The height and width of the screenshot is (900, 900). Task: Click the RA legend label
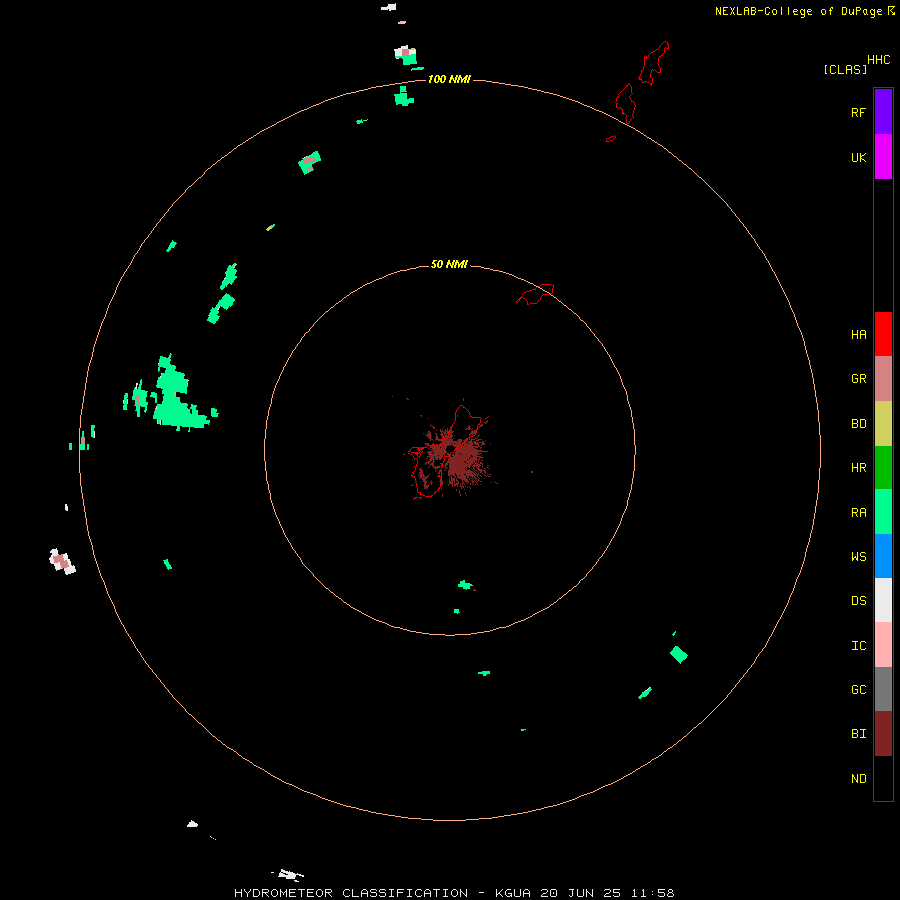858,512
